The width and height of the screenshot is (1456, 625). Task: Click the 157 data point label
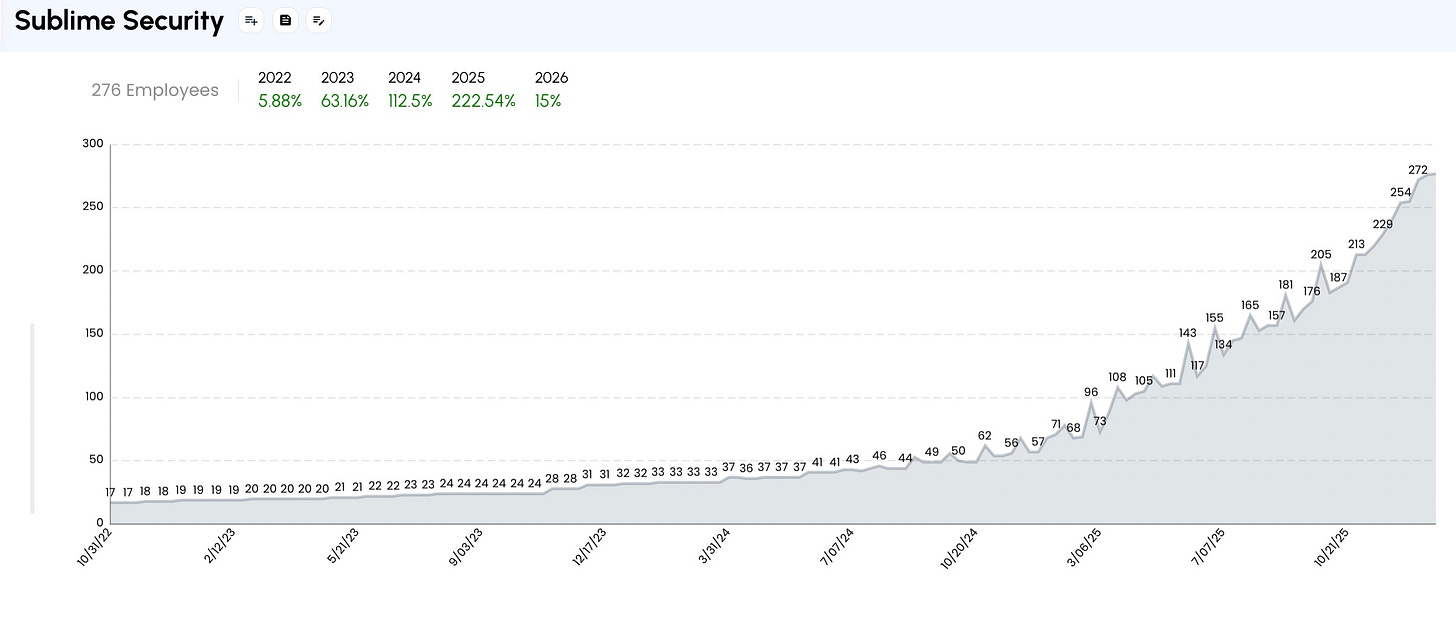tap(1277, 315)
